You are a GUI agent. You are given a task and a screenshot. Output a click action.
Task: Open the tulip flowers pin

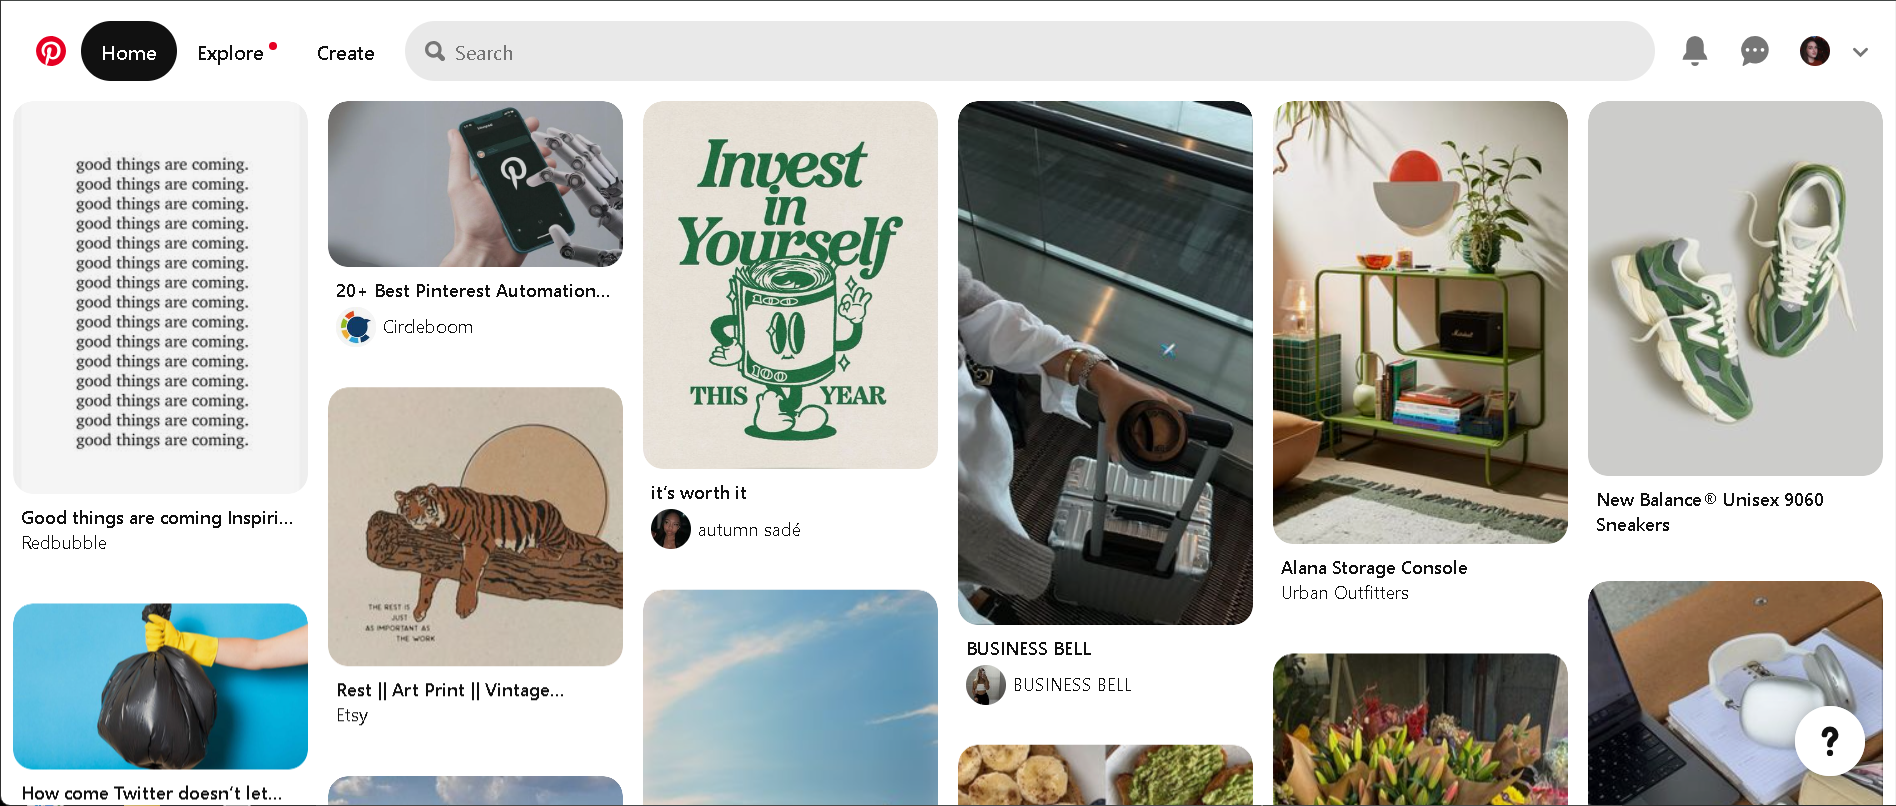pos(1419,730)
